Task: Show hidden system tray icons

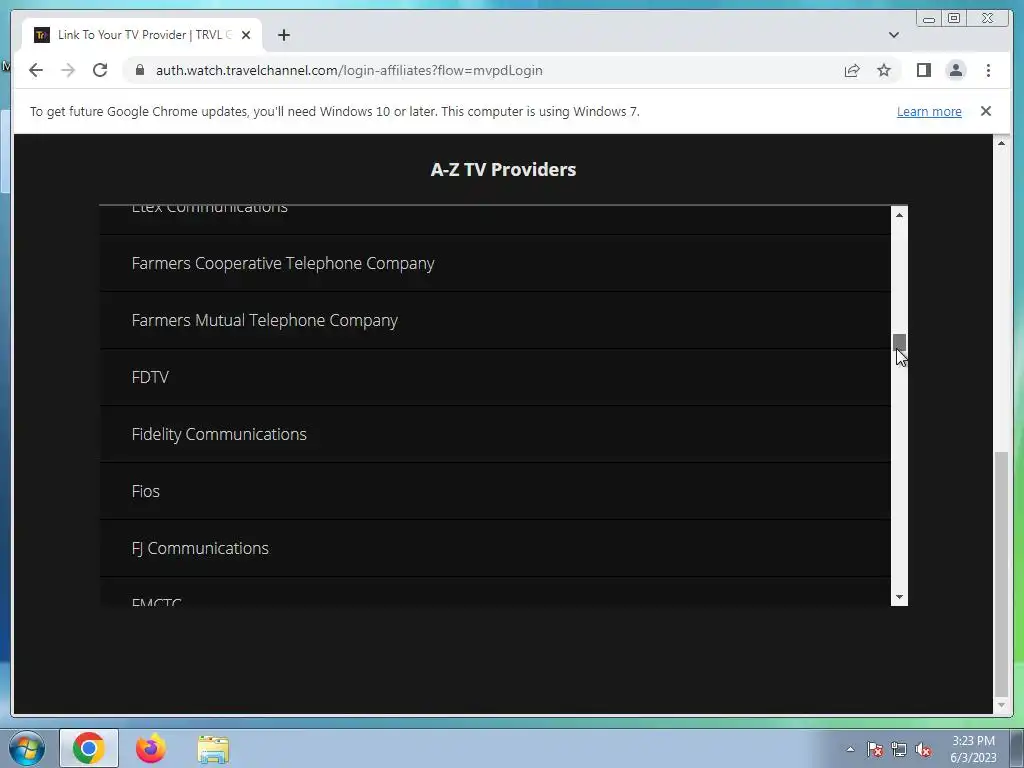Action: 850,749
